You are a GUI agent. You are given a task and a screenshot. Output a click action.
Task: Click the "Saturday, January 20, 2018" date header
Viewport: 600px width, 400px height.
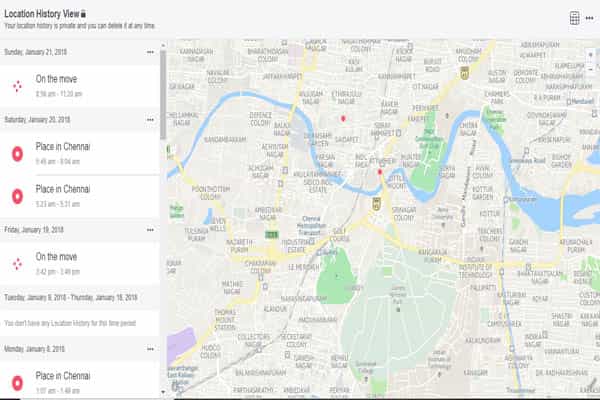coord(37,120)
